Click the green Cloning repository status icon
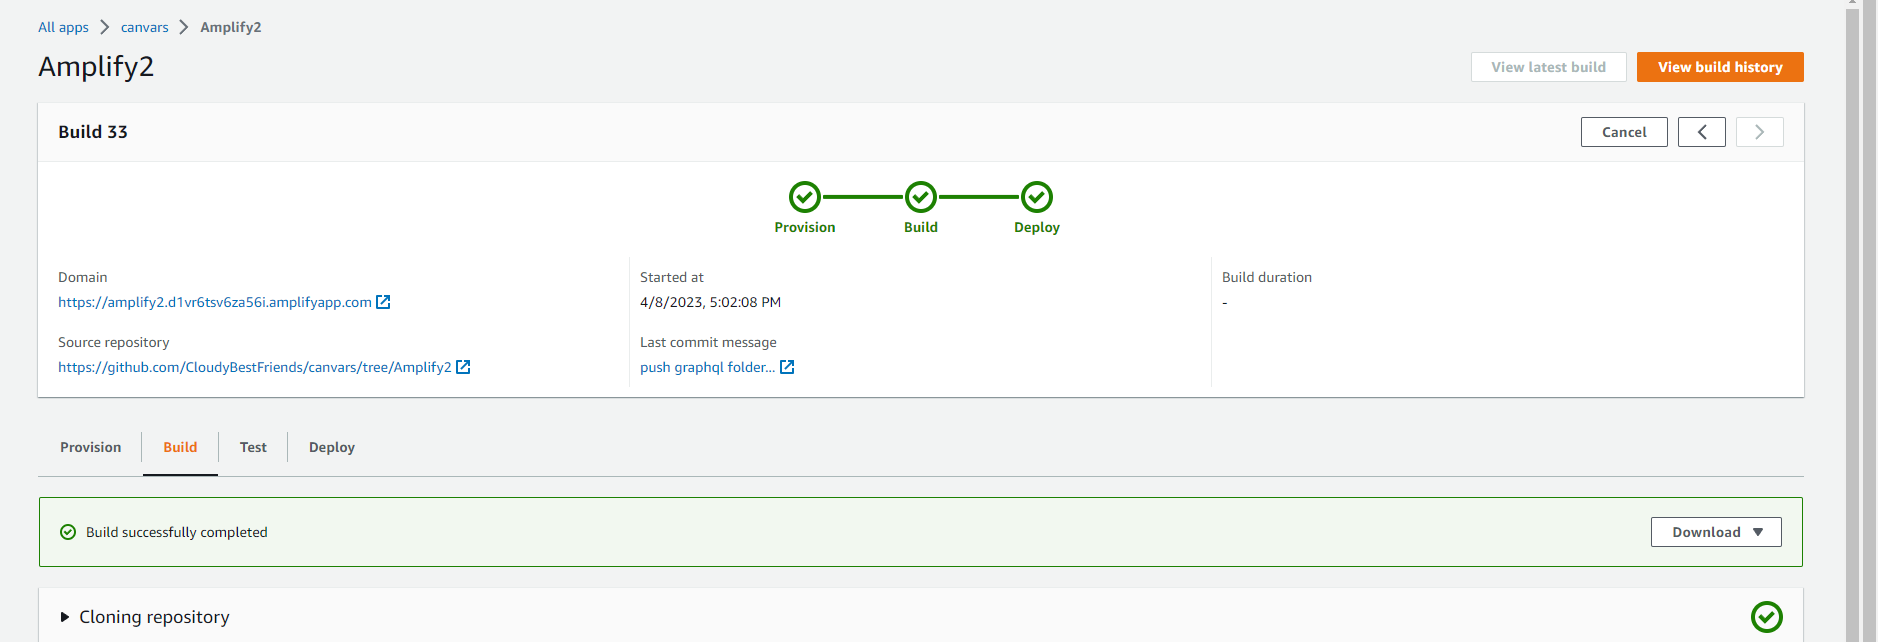 1766,617
